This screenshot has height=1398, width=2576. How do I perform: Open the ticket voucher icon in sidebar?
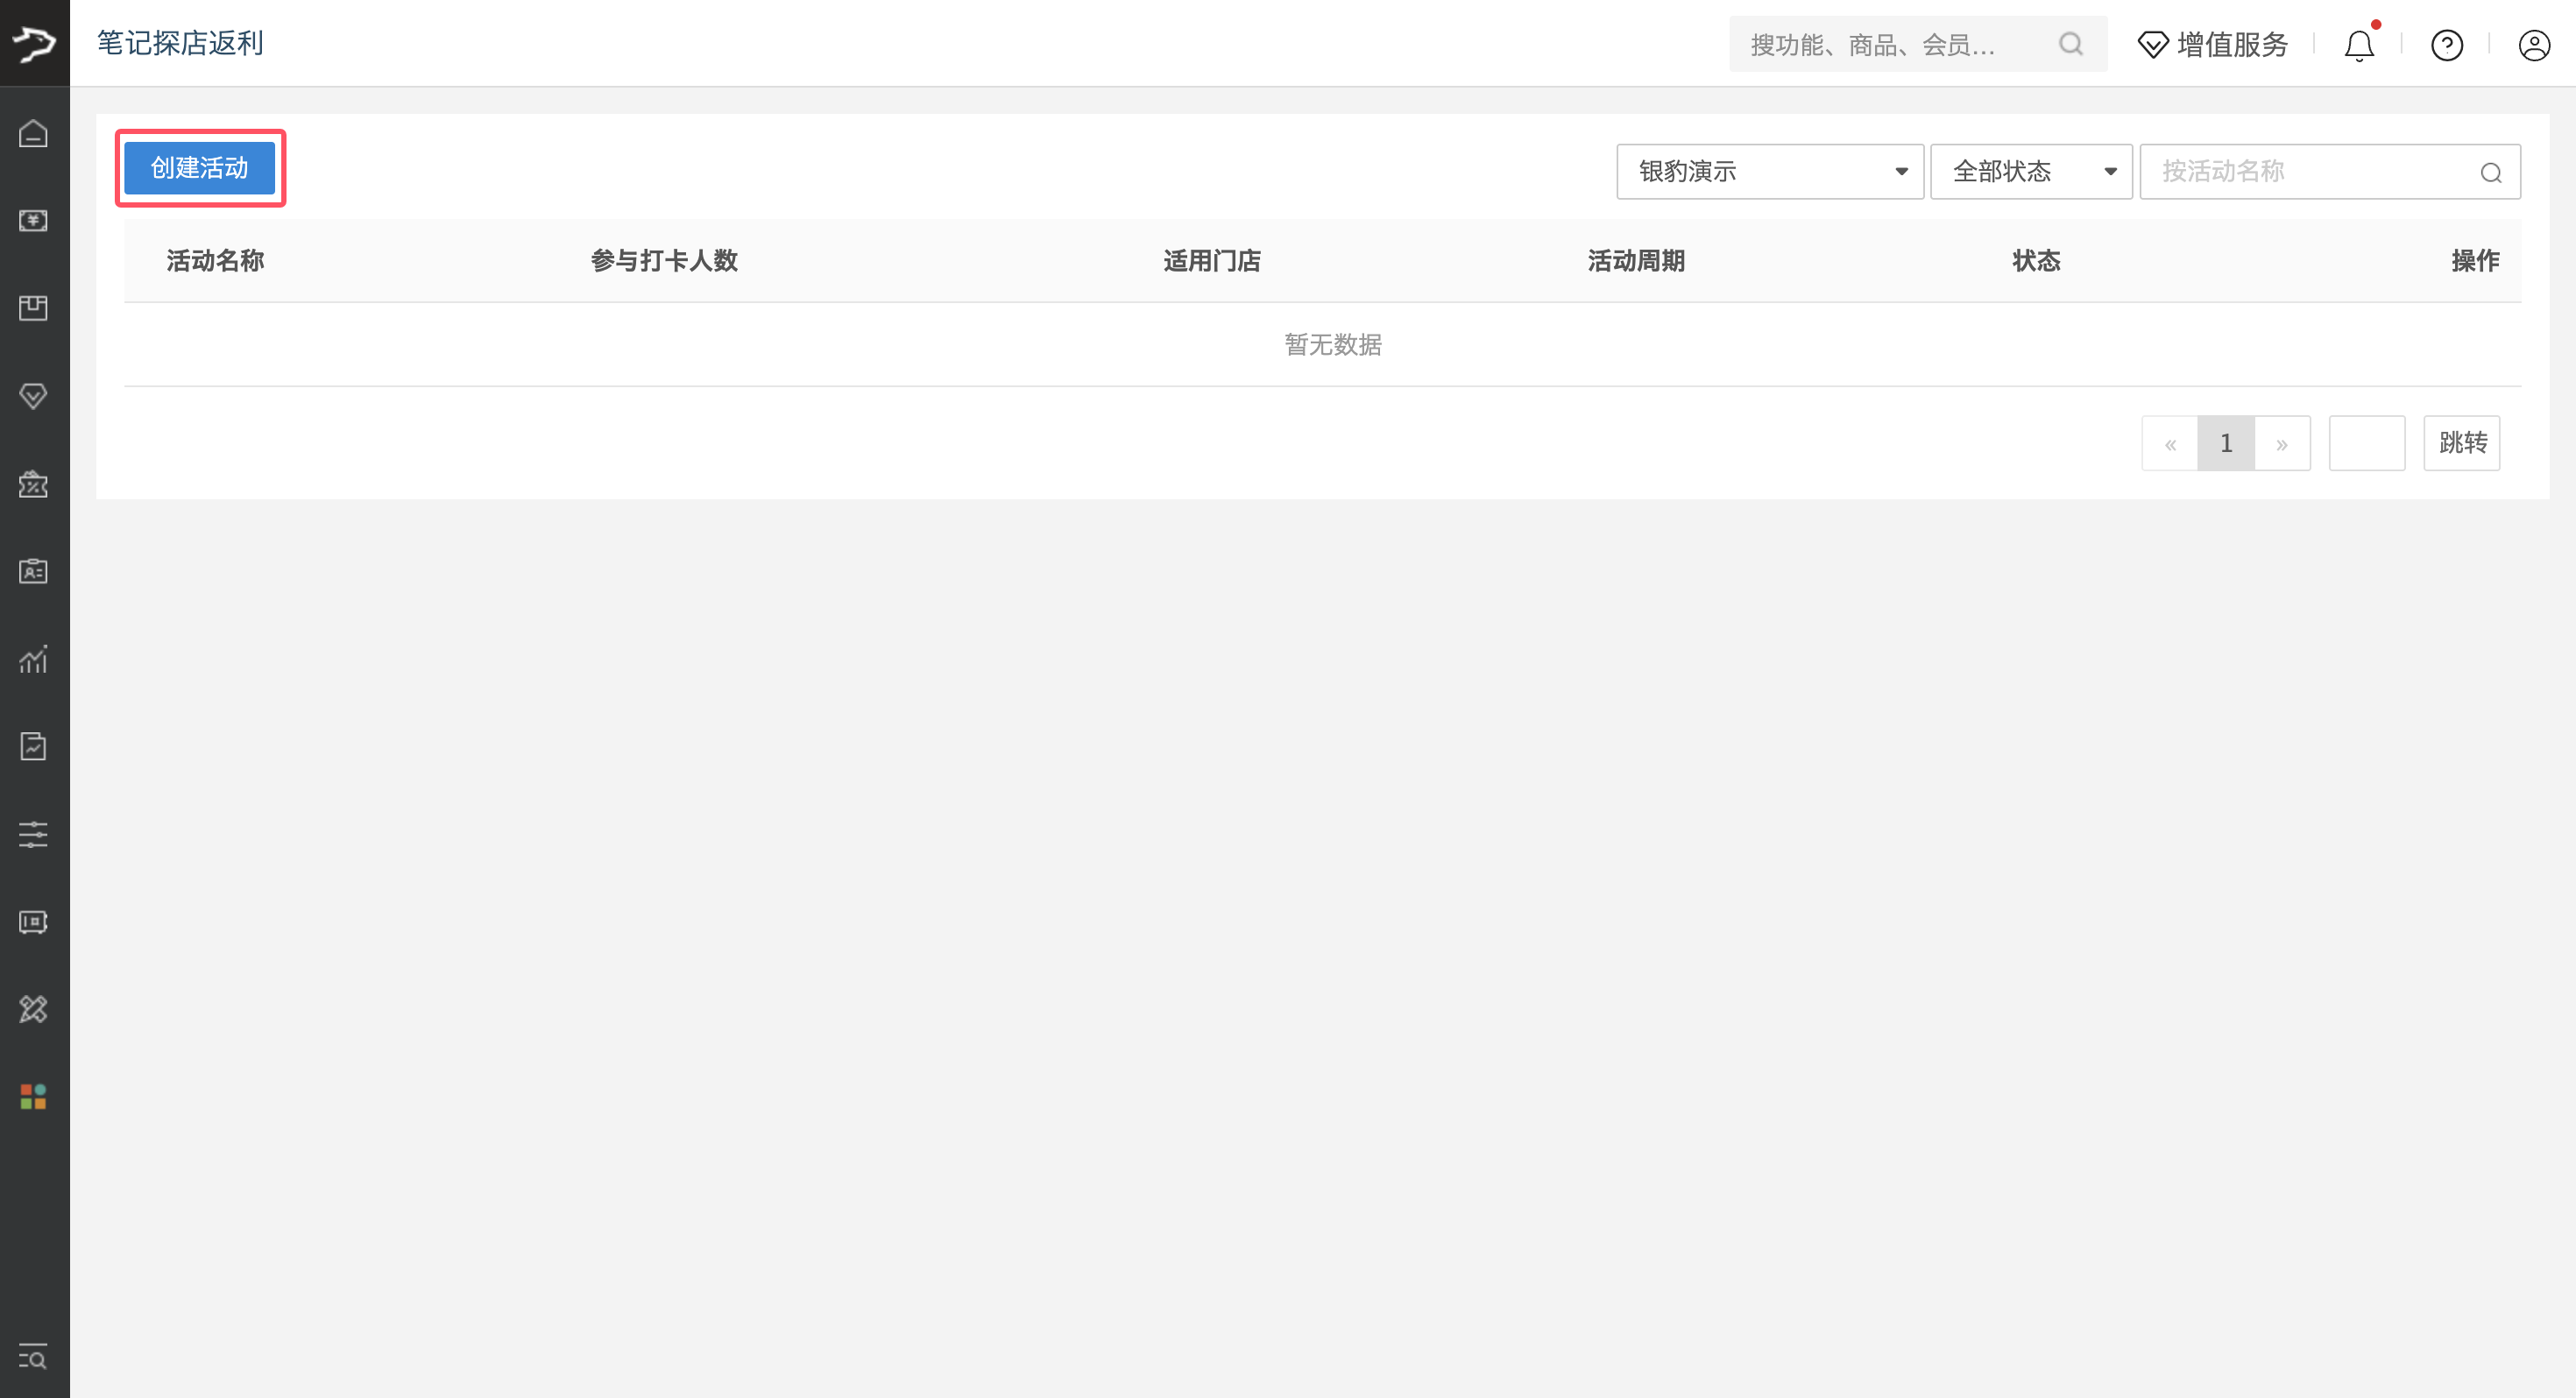click(x=33, y=922)
